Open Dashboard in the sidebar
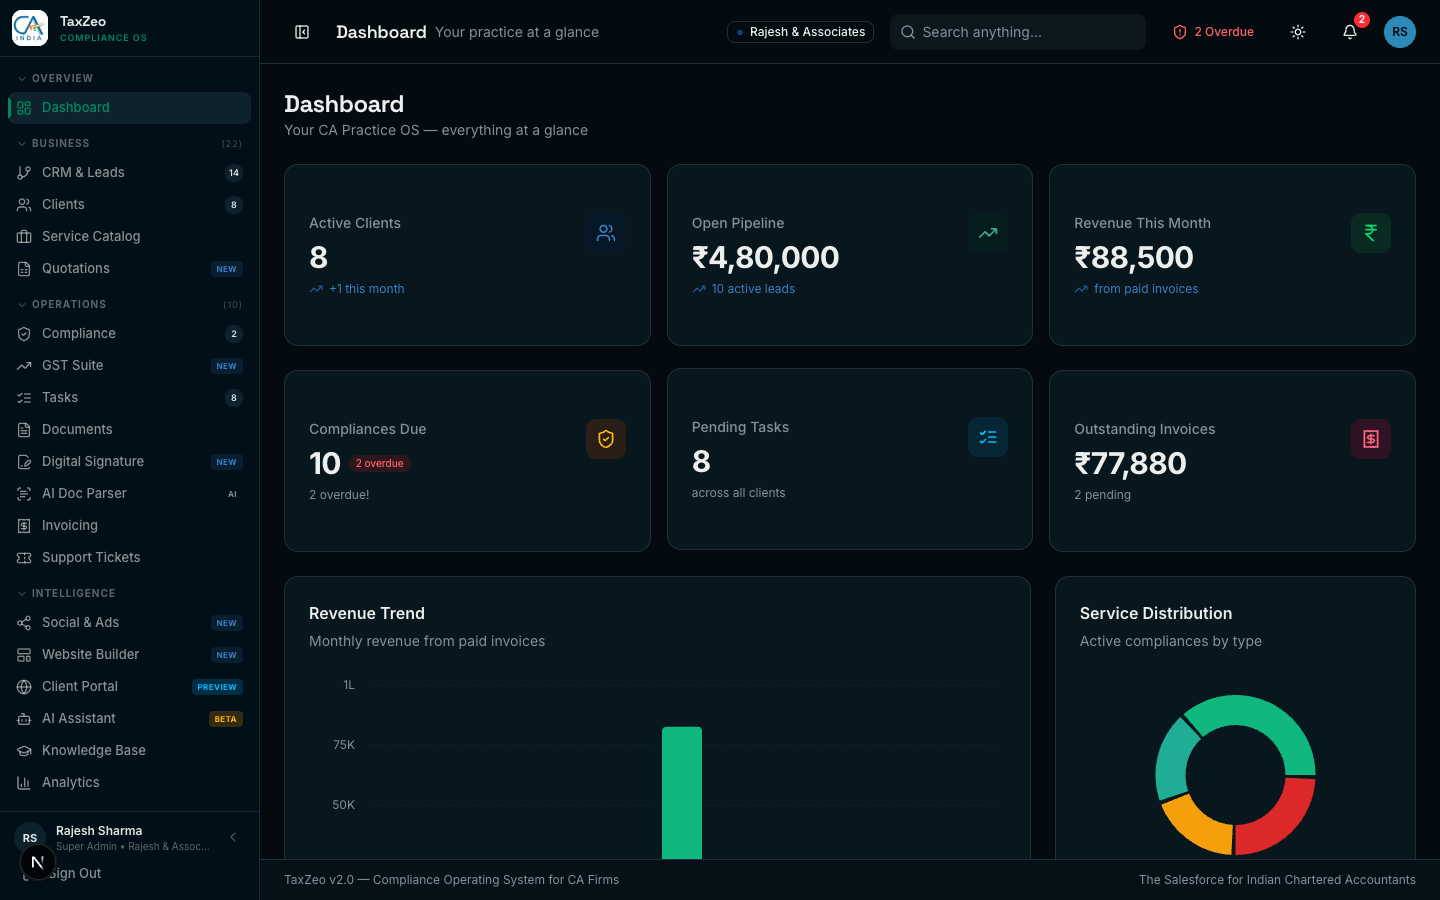 pos(129,108)
